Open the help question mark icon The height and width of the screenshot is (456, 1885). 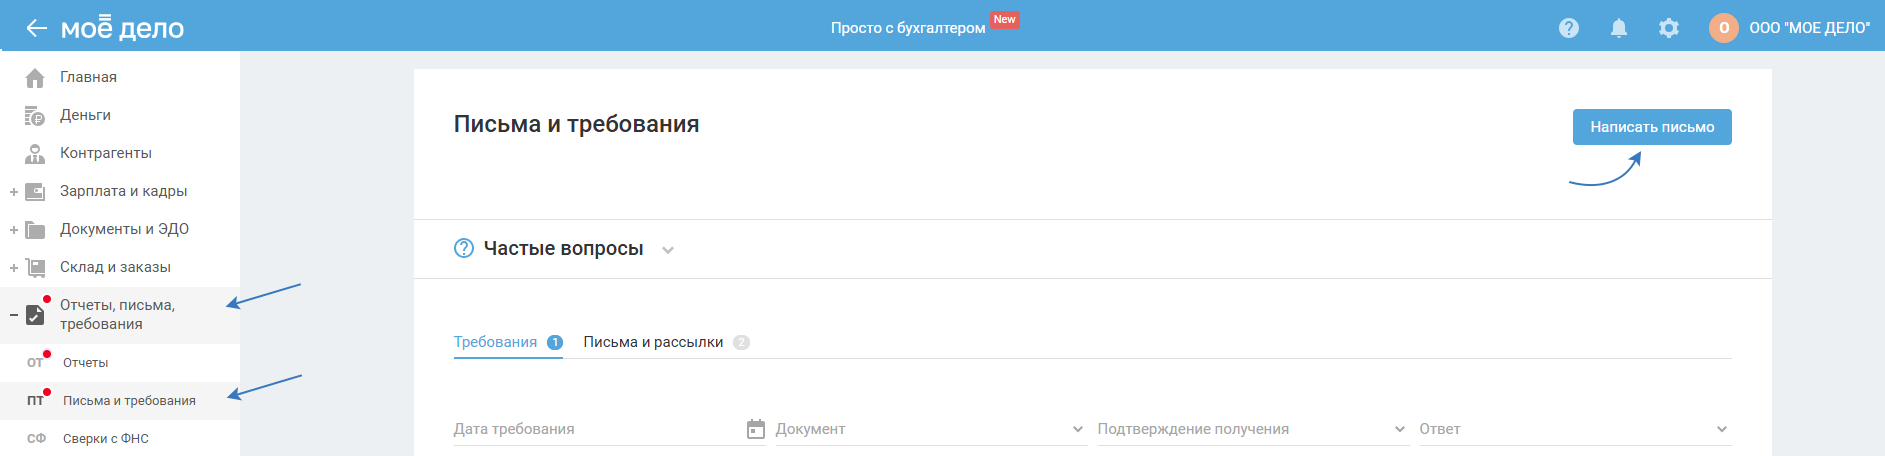[1569, 28]
